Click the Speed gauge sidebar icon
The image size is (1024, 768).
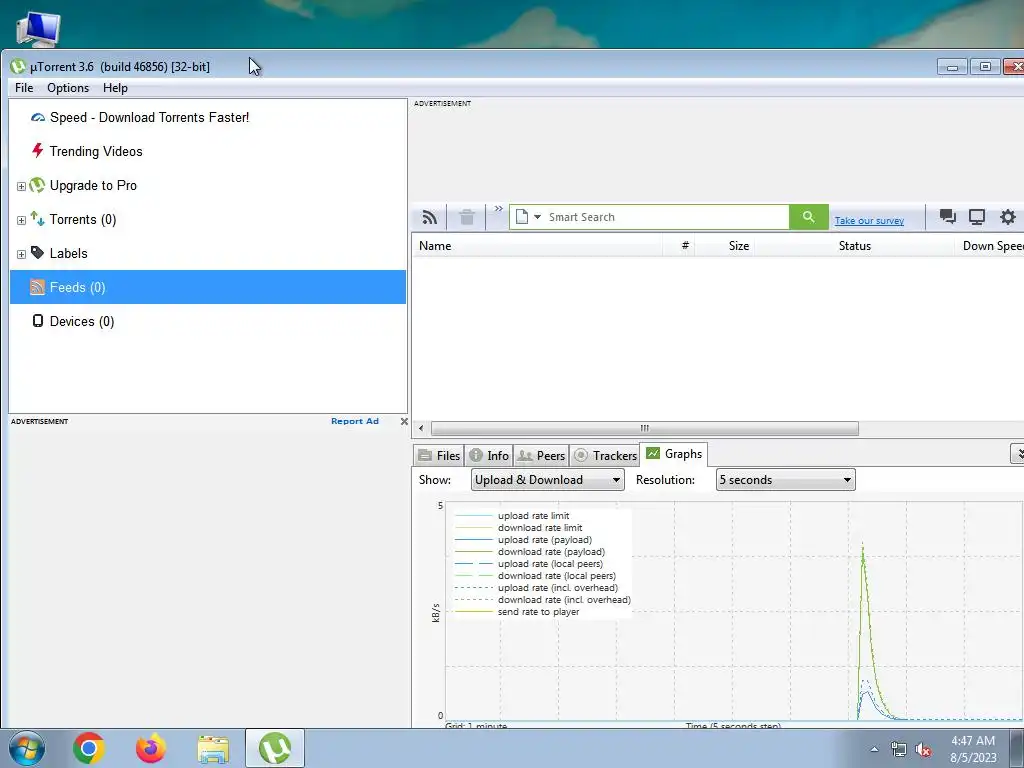tap(38, 118)
